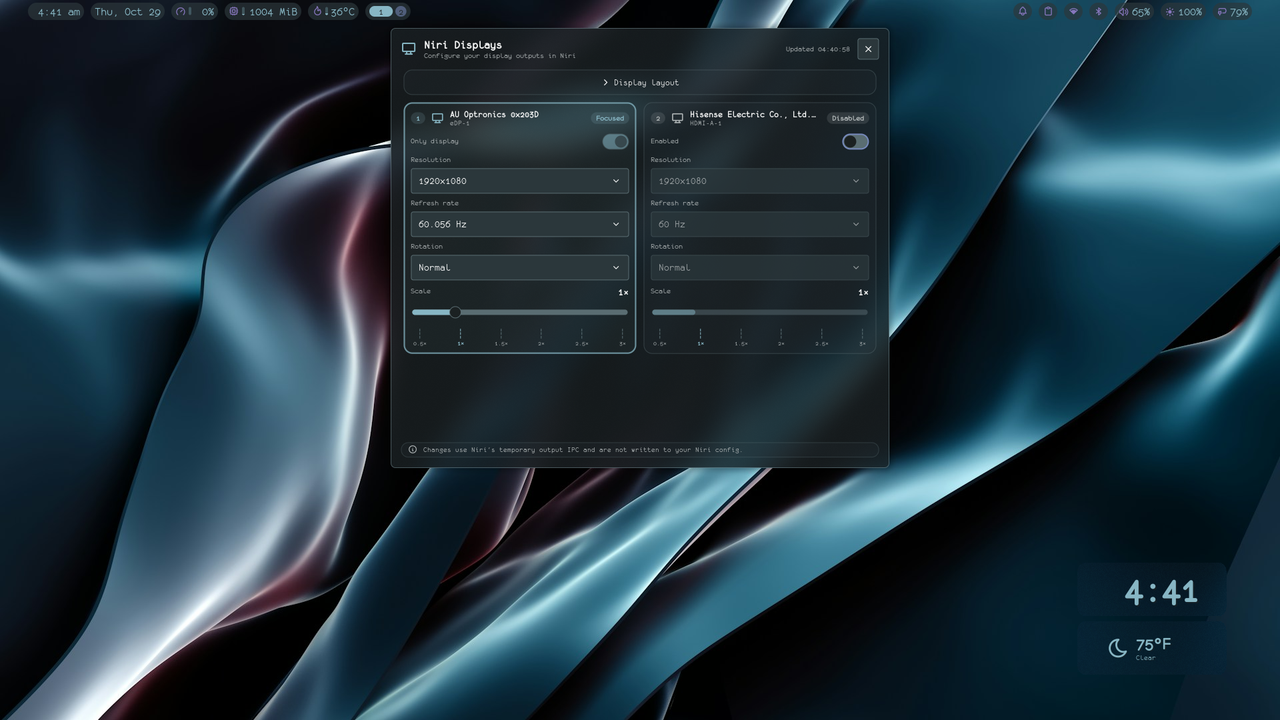Viewport: 1280px width, 720px height.
Task: Select the AU Optronics 0x203D display card header
Action: click(x=520, y=117)
